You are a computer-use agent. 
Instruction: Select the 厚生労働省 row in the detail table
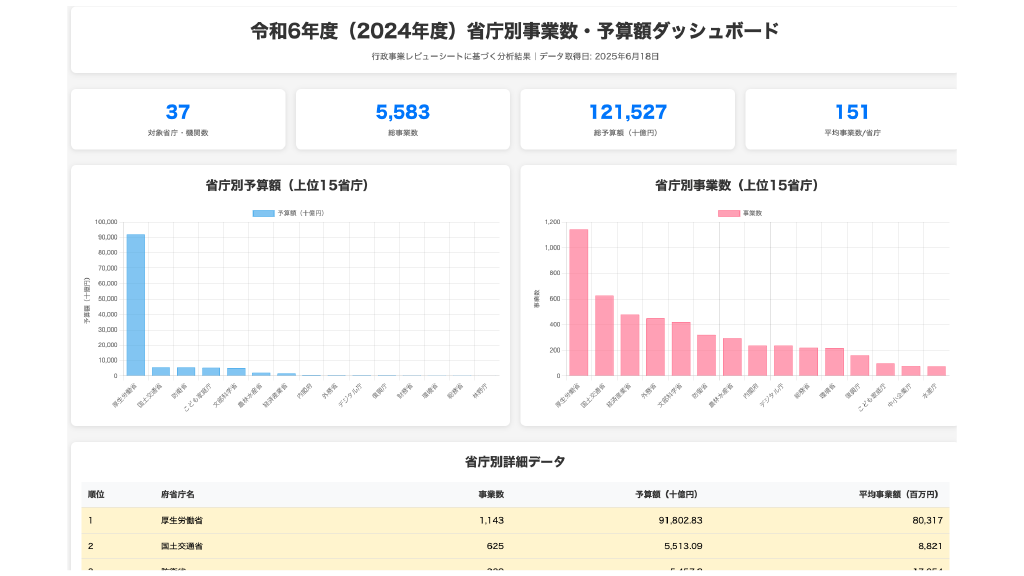pyautogui.click(x=400, y=520)
